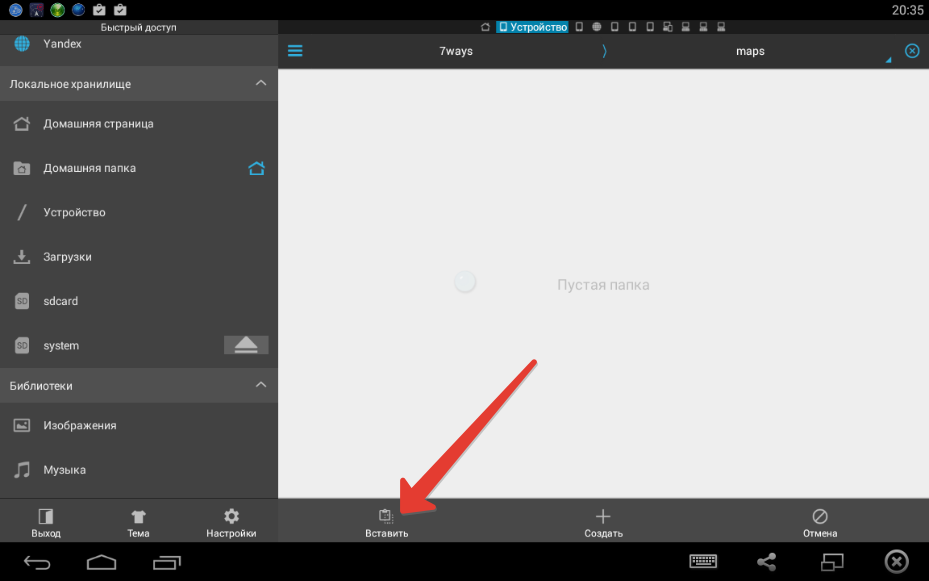Check the 20:35 clock in status bar
Viewport: 929px width, 581px height.
pos(907,9)
